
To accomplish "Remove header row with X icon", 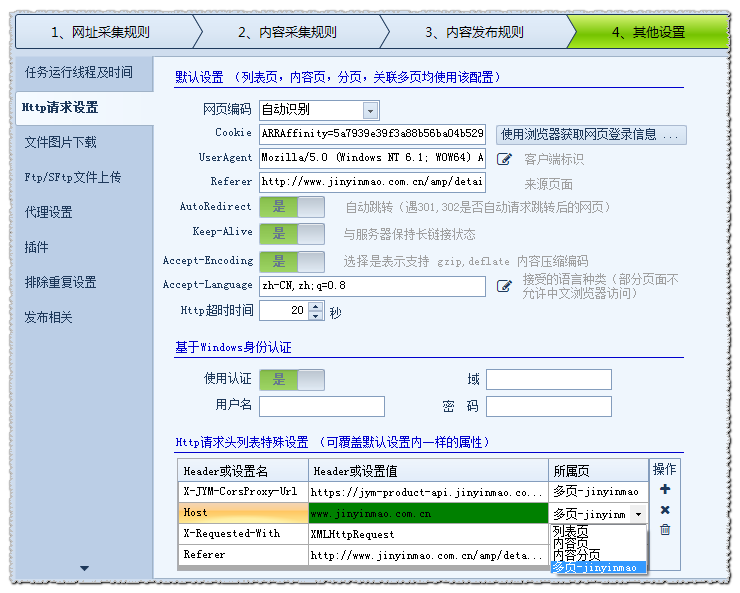I will pyautogui.click(x=665, y=510).
